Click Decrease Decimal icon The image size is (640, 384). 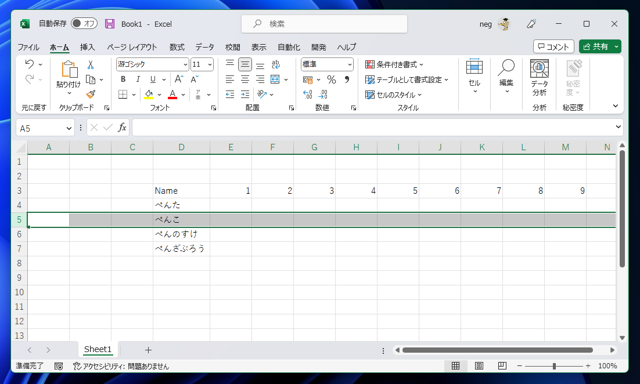tap(323, 95)
